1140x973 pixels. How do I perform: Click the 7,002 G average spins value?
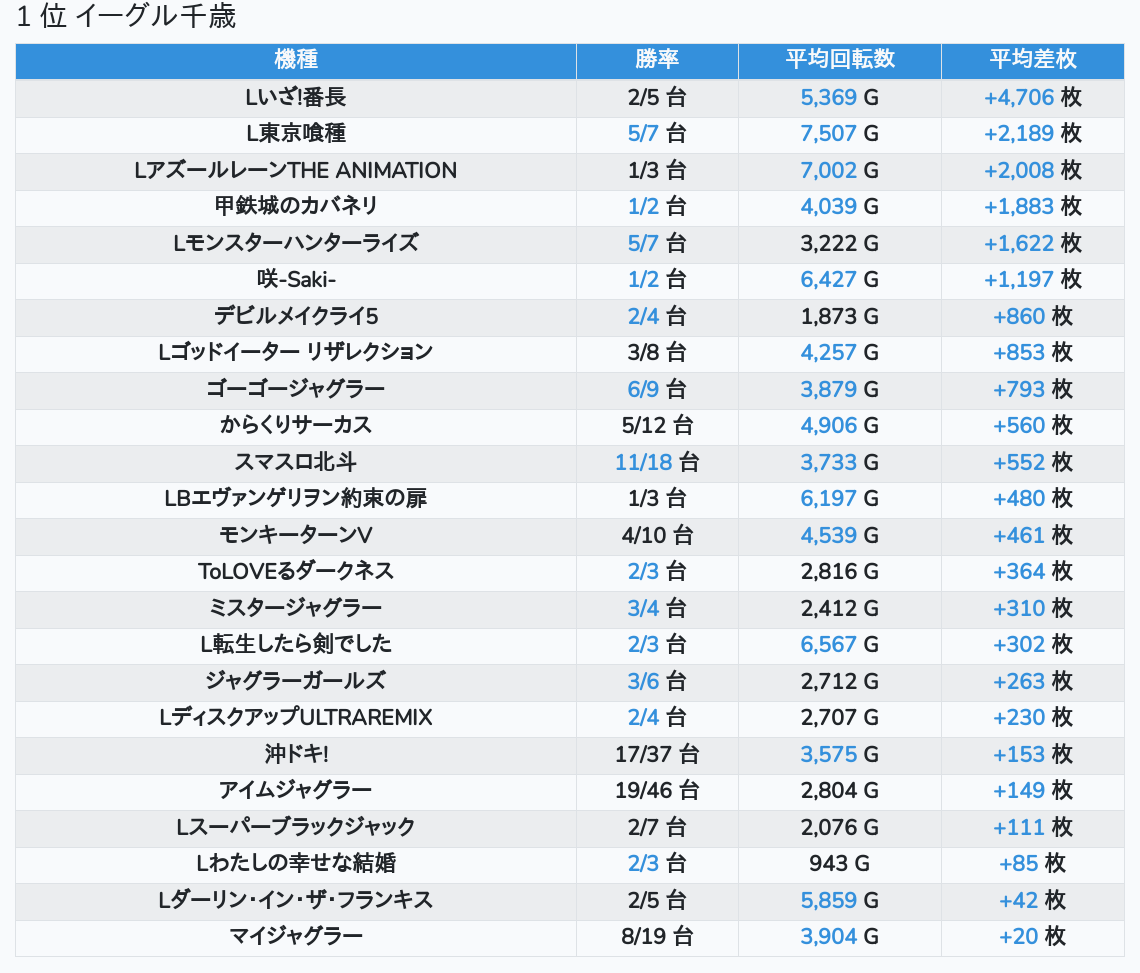(840, 170)
